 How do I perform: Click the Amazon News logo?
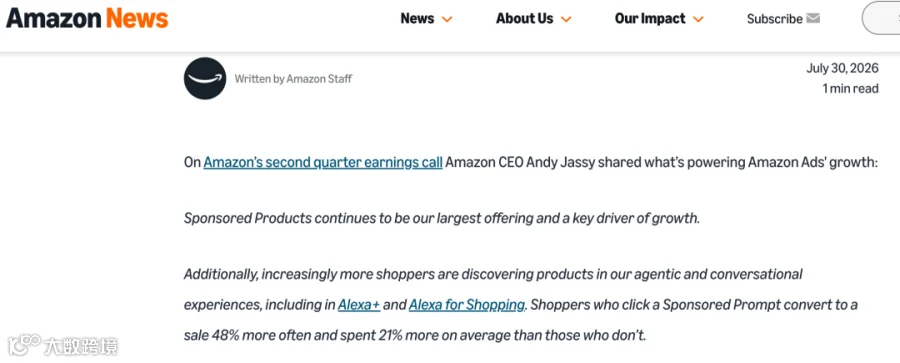(x=87, y=18)
